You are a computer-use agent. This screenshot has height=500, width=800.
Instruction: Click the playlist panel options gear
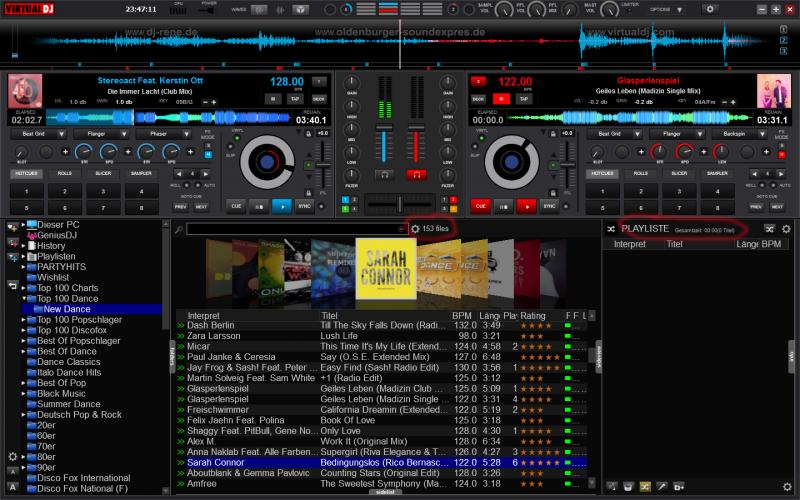click(x=786, y=229)
